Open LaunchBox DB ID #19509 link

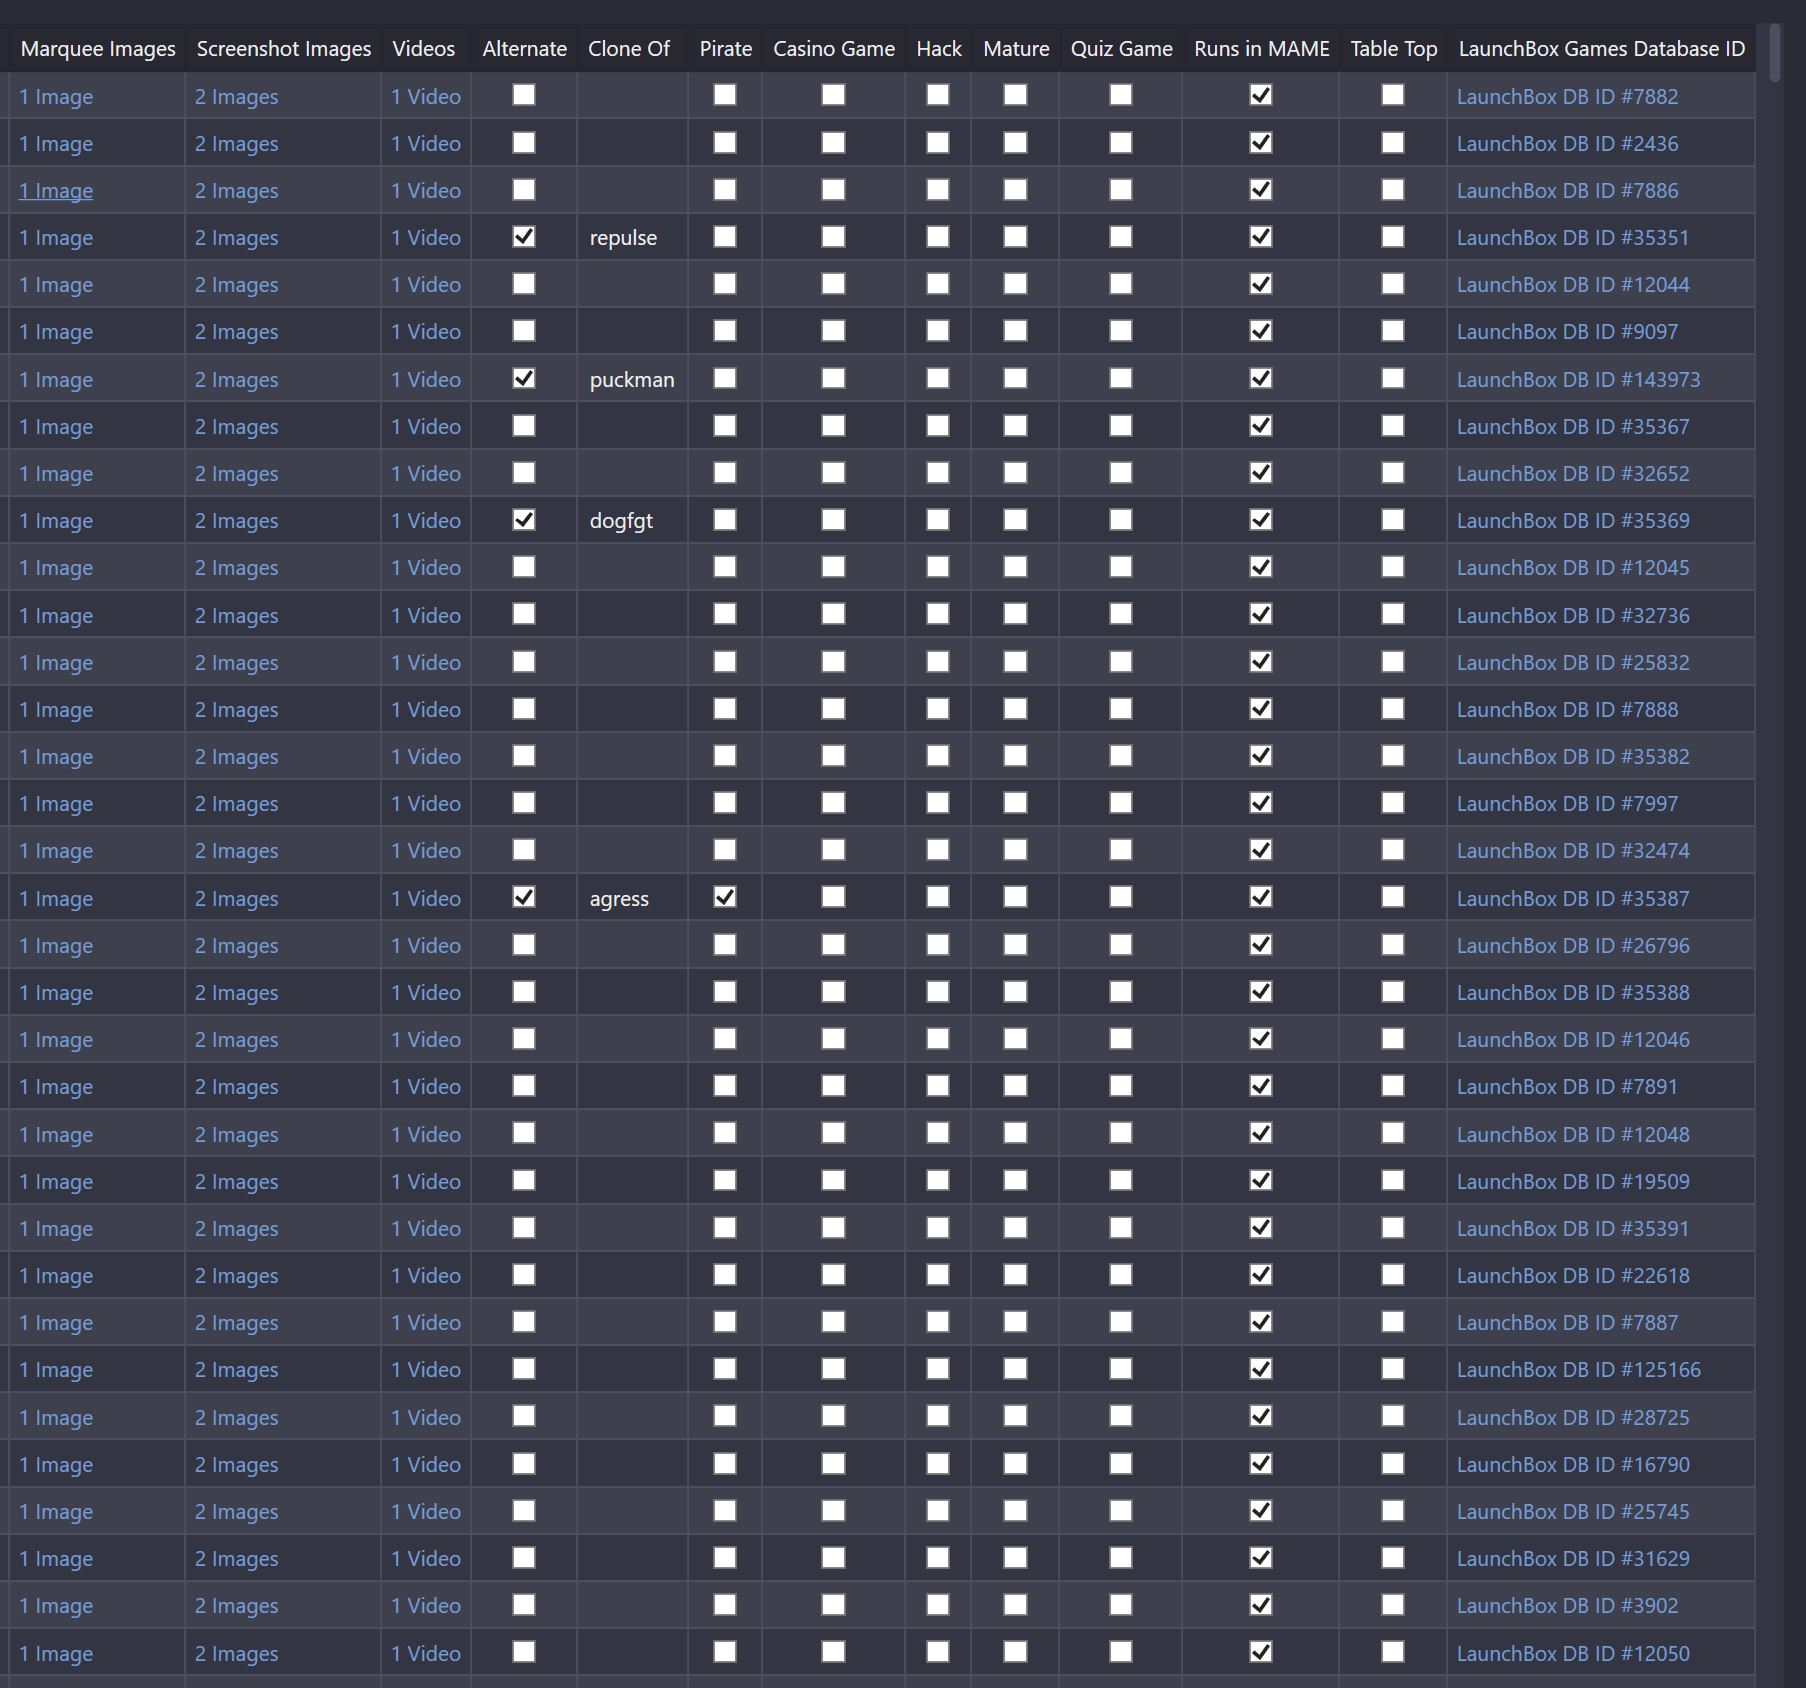[x=1573, y=1182]
